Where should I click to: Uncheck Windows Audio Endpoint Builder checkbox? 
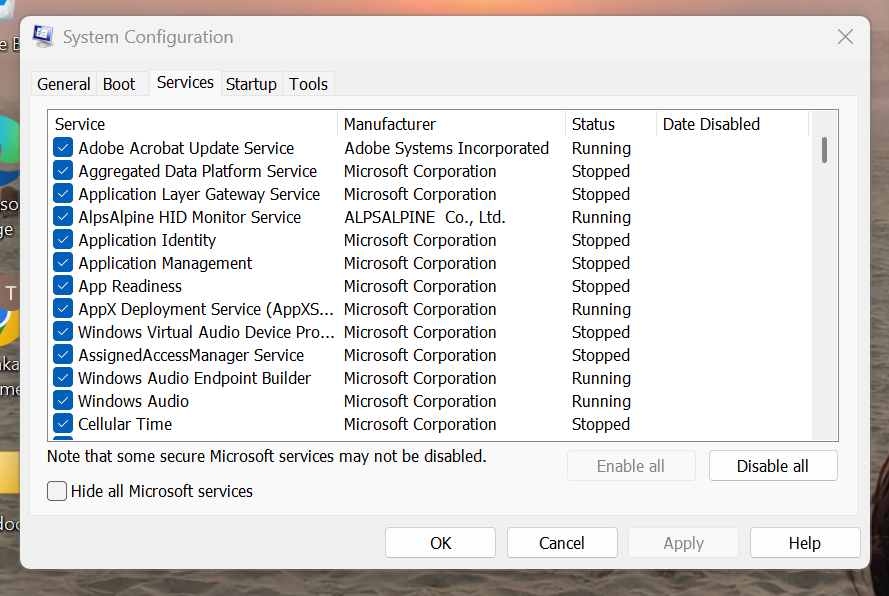coord(63,378)
